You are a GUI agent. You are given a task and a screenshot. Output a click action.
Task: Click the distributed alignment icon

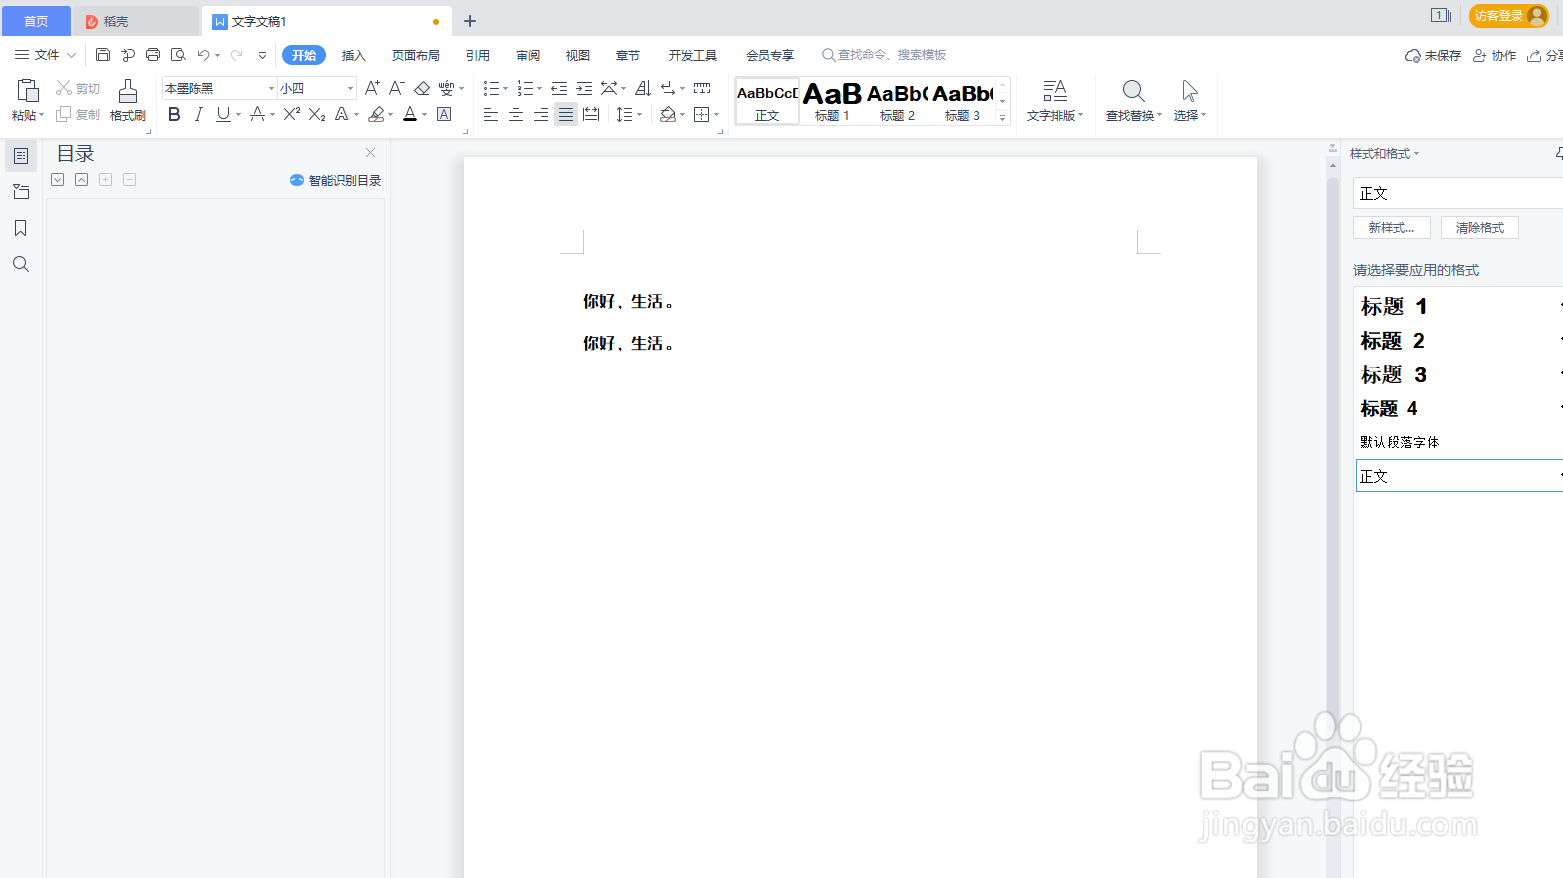[x=591, y=115]
